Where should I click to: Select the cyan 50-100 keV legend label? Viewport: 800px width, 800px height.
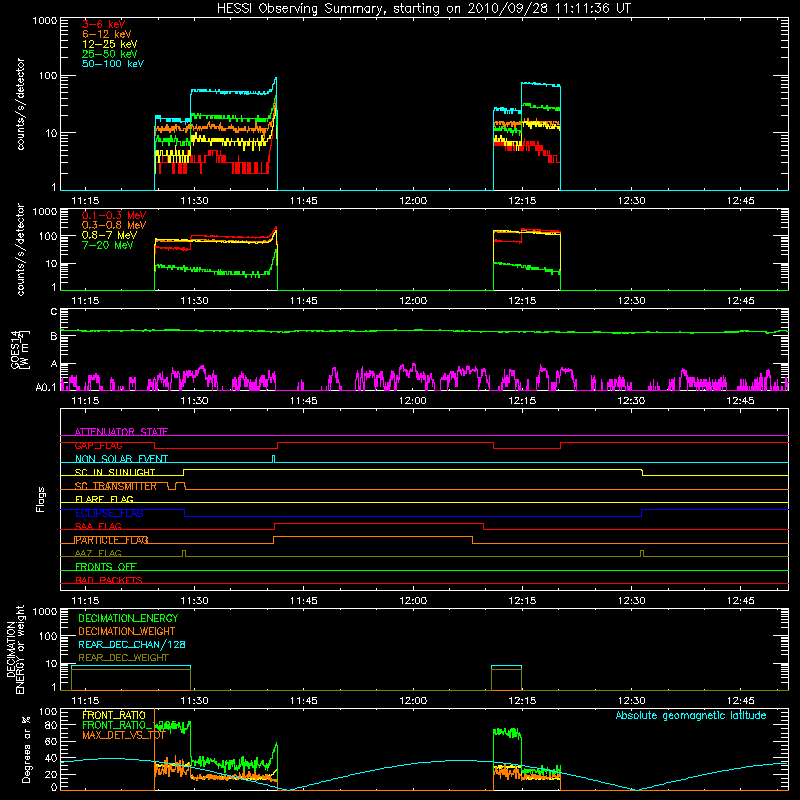(113, 63)
